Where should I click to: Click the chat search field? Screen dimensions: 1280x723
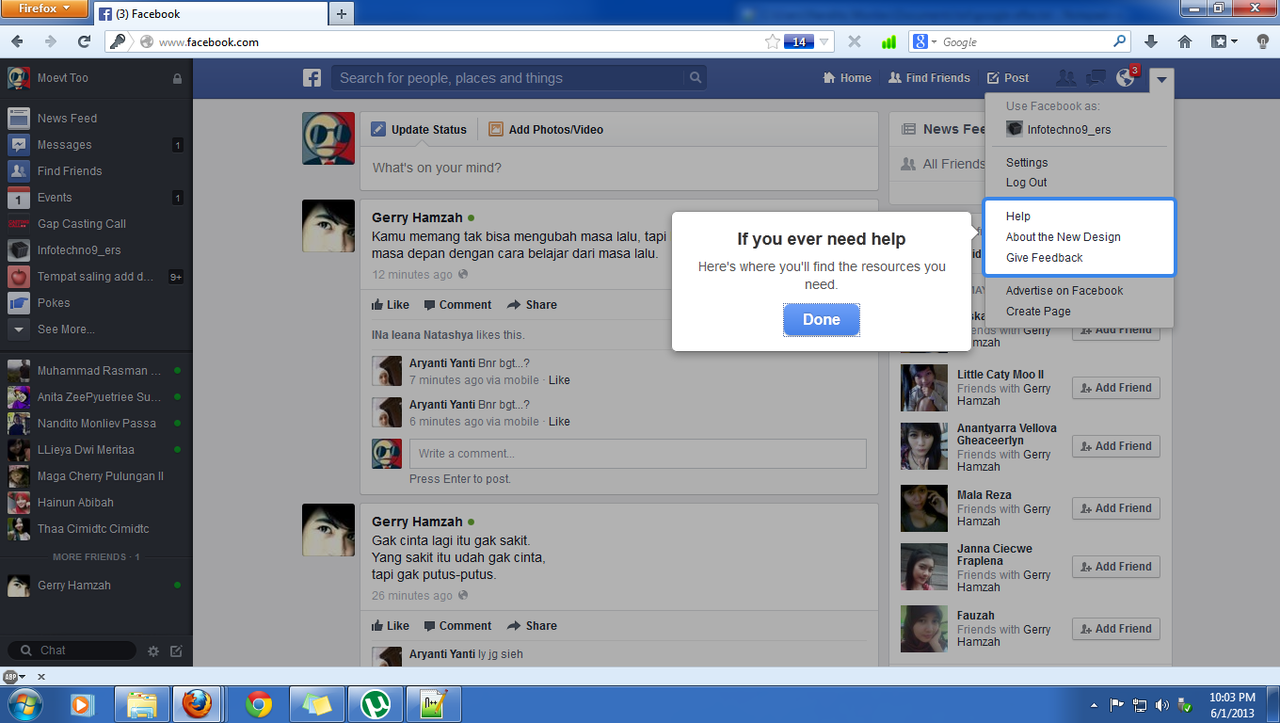[72, 650]
